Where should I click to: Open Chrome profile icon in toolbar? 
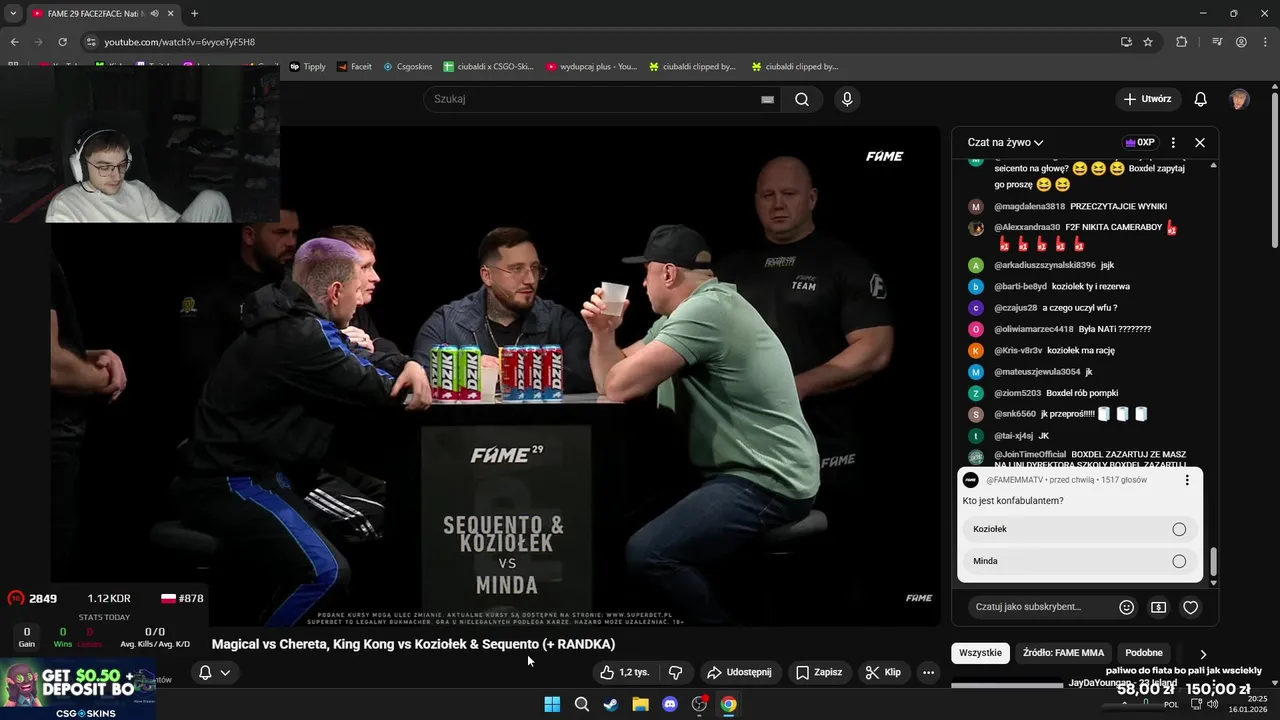point(1241,42)
